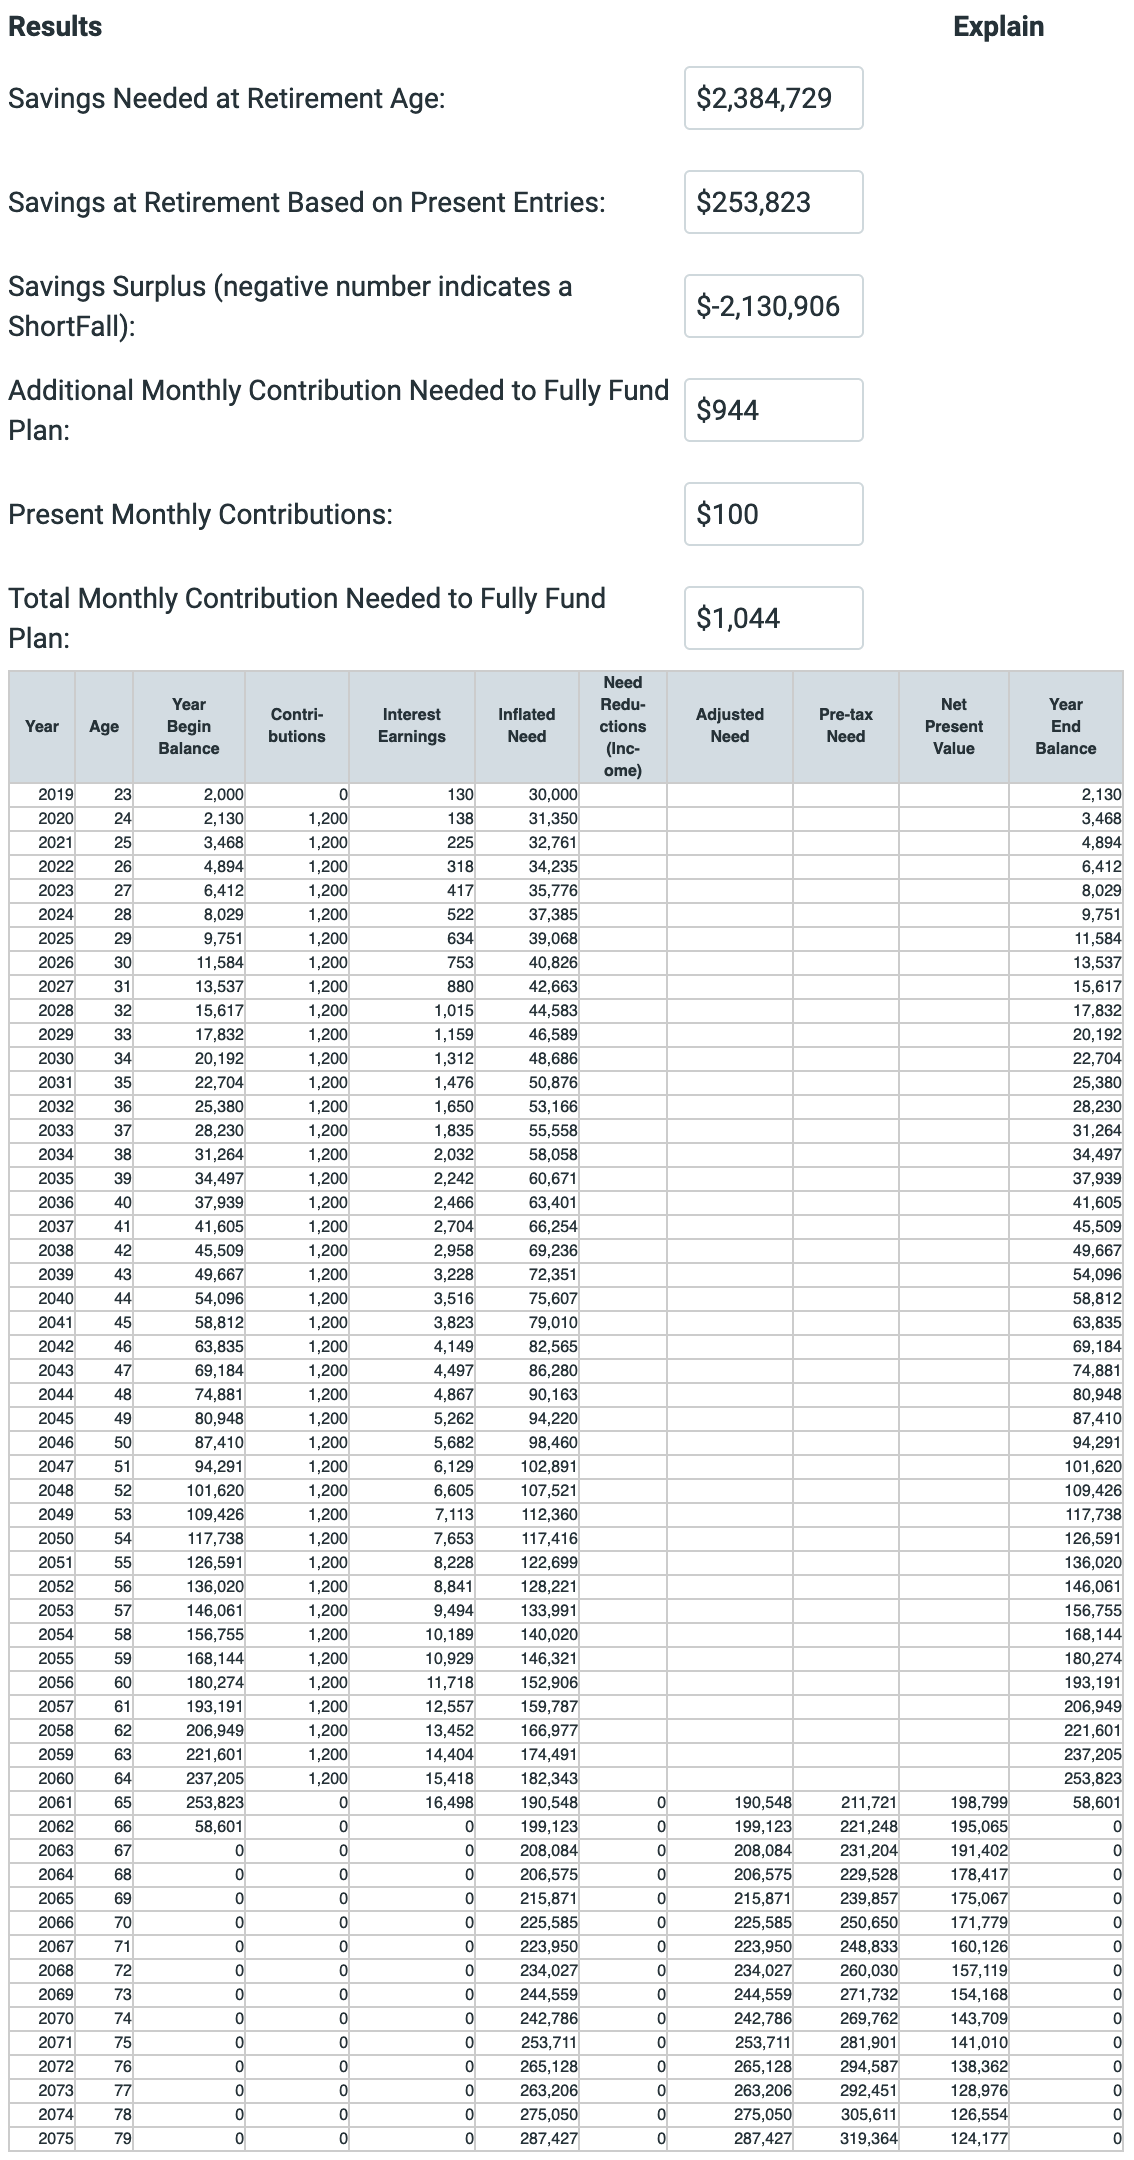
Task: Click the Contributions column header
Action: 297,726
